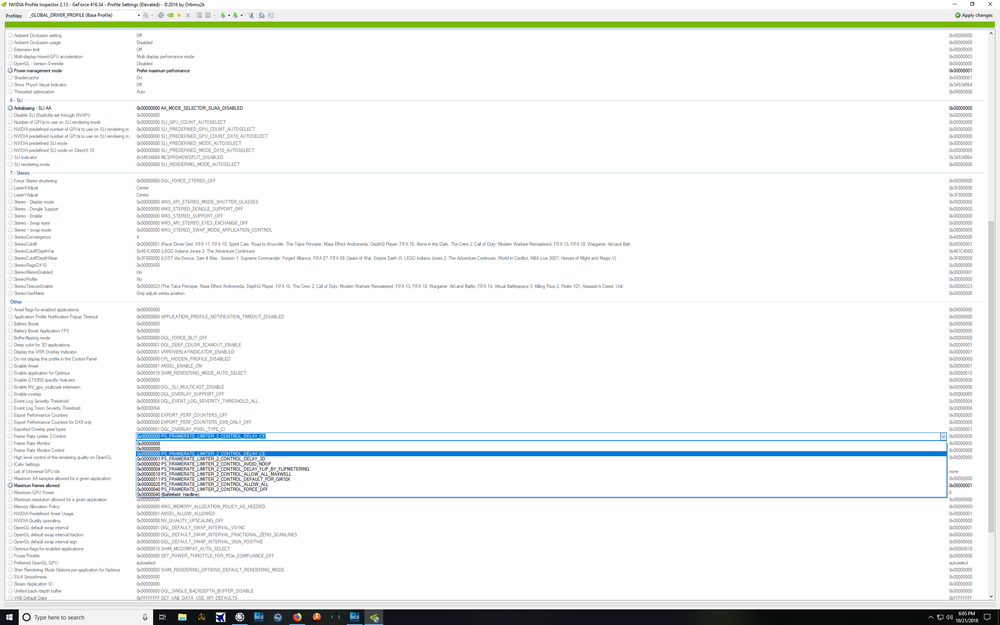1000x625 pixels.
Task: Click the 'Type here to search' box
Action: point(85,617)
